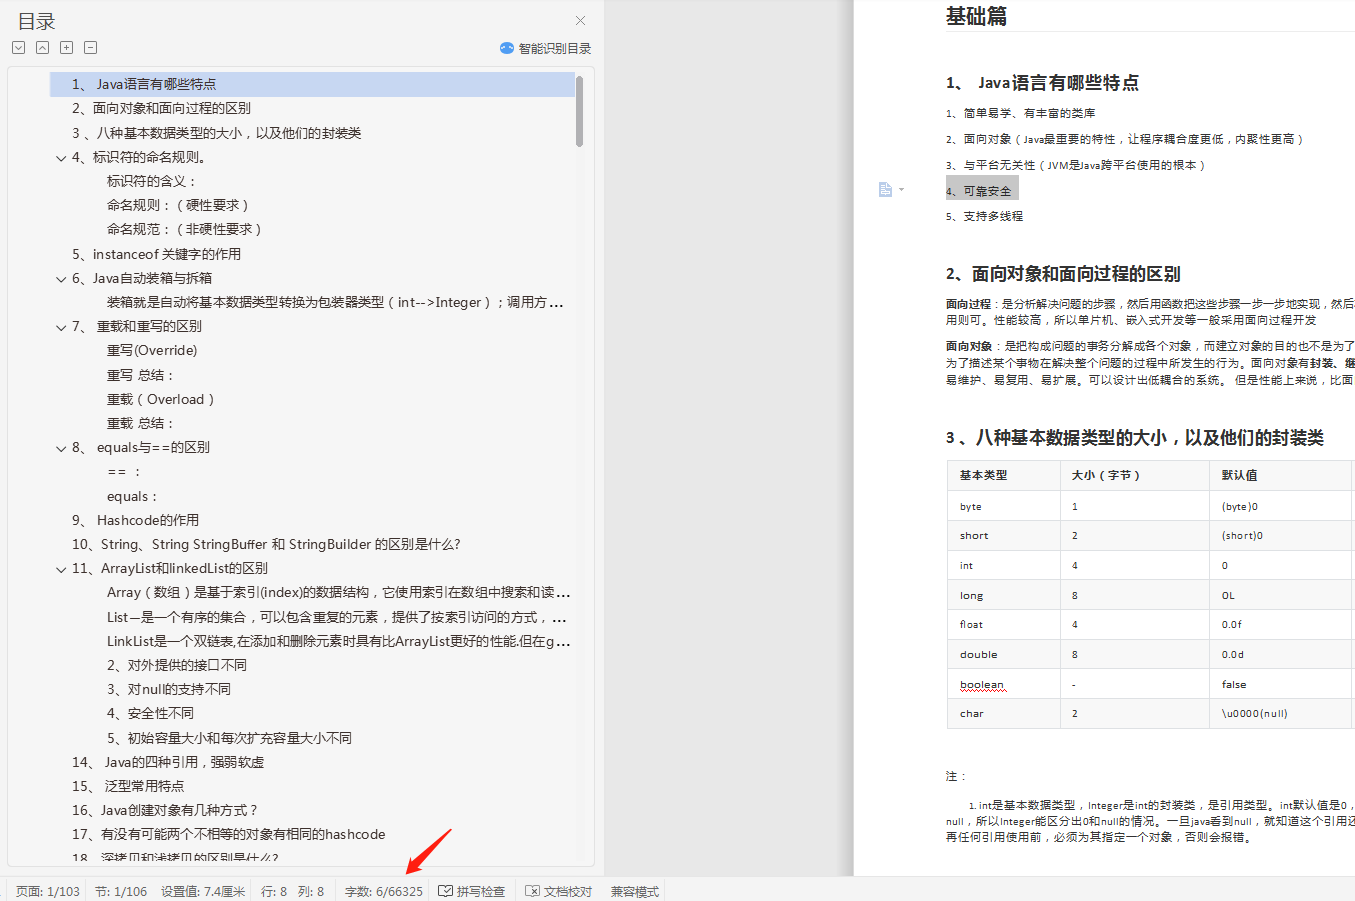This screenshot has width=1355, height=901.
Task: Go to 2、面向对象和面向过程的区别 in outline
Action: [161, 108]
